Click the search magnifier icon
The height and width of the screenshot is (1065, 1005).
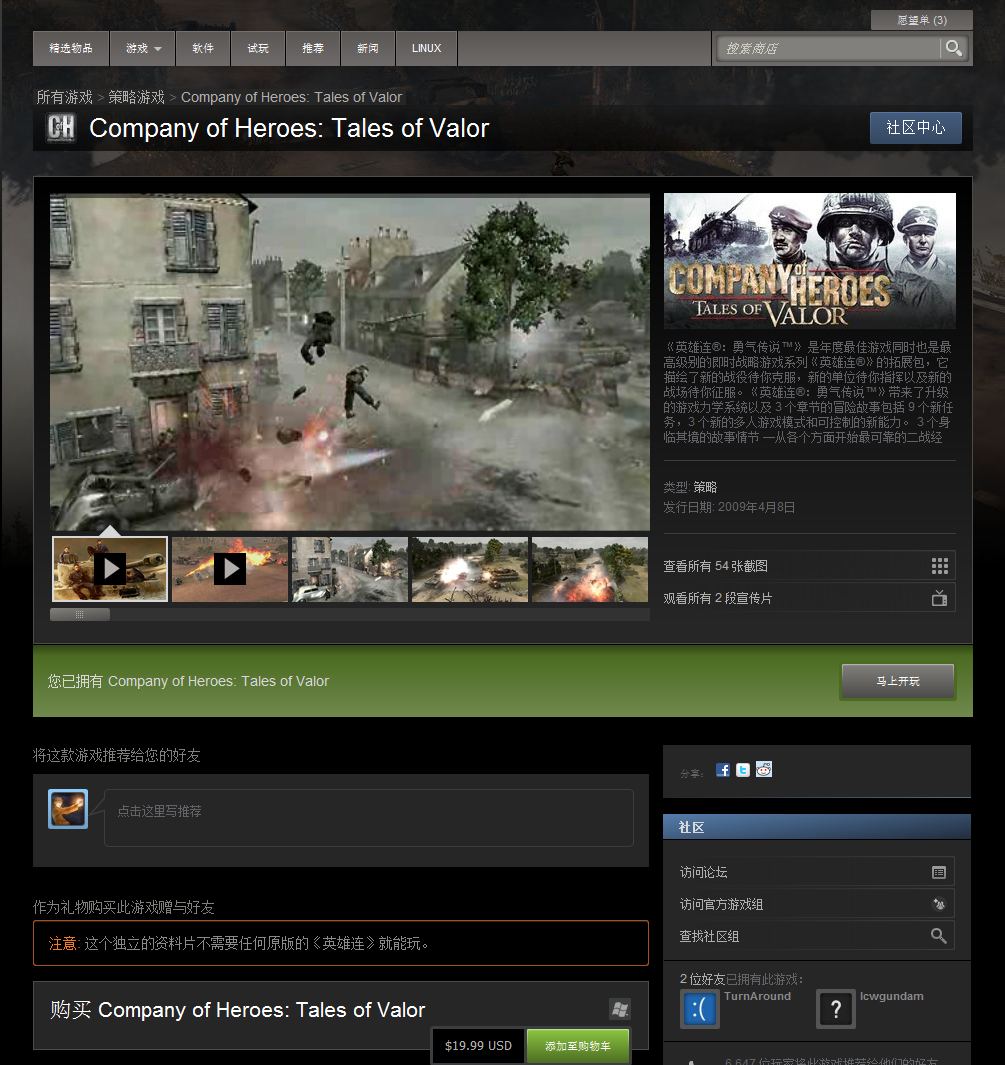953,48
